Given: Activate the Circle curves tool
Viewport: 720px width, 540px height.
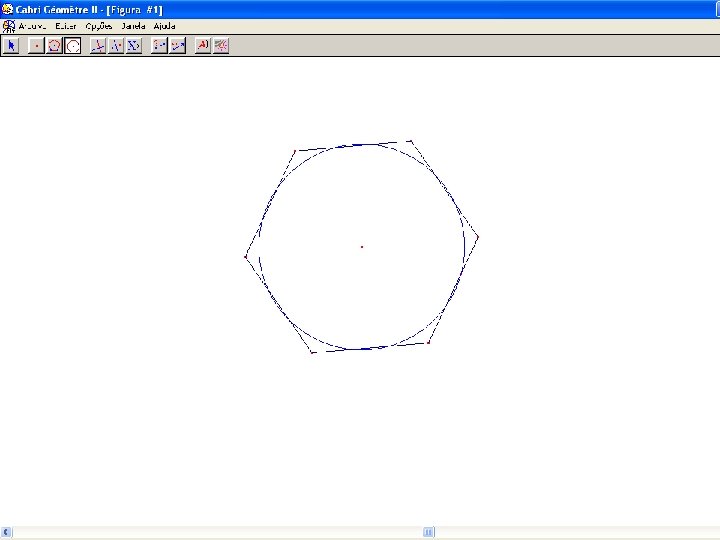Looking at the screenshot, I should [73, 45].
